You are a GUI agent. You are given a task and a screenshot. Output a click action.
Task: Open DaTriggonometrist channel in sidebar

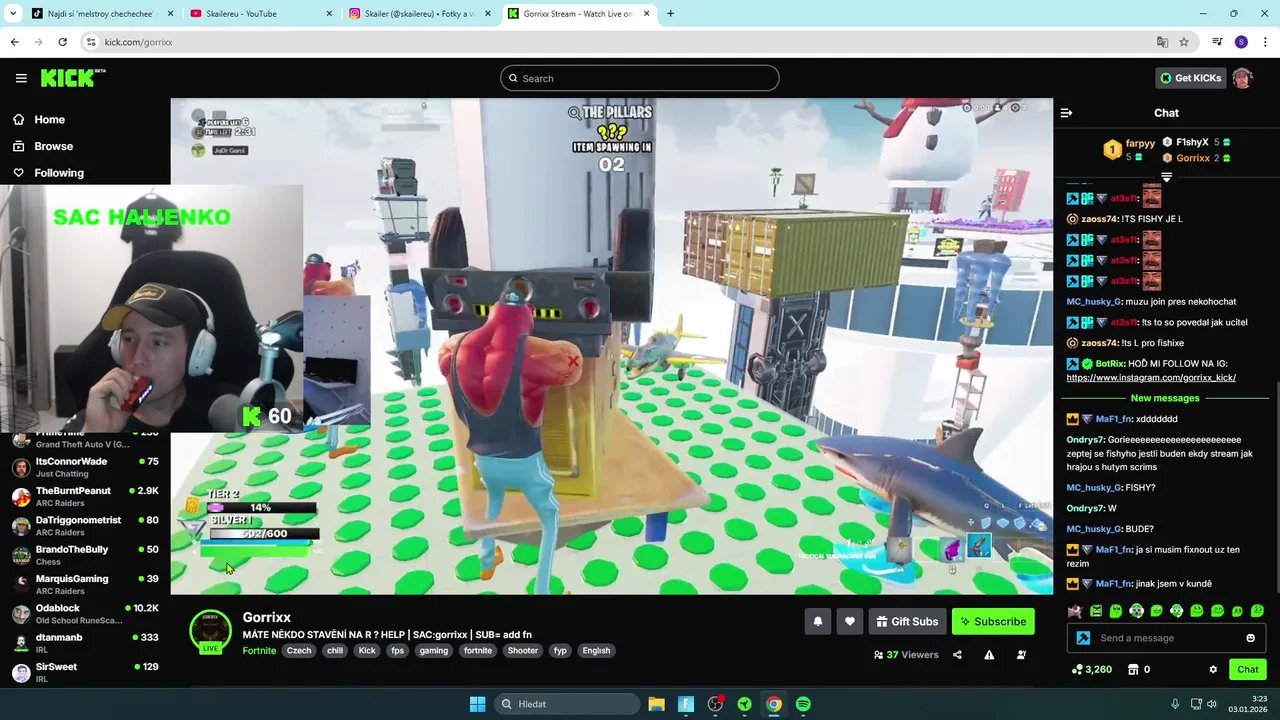pos(86,526)
